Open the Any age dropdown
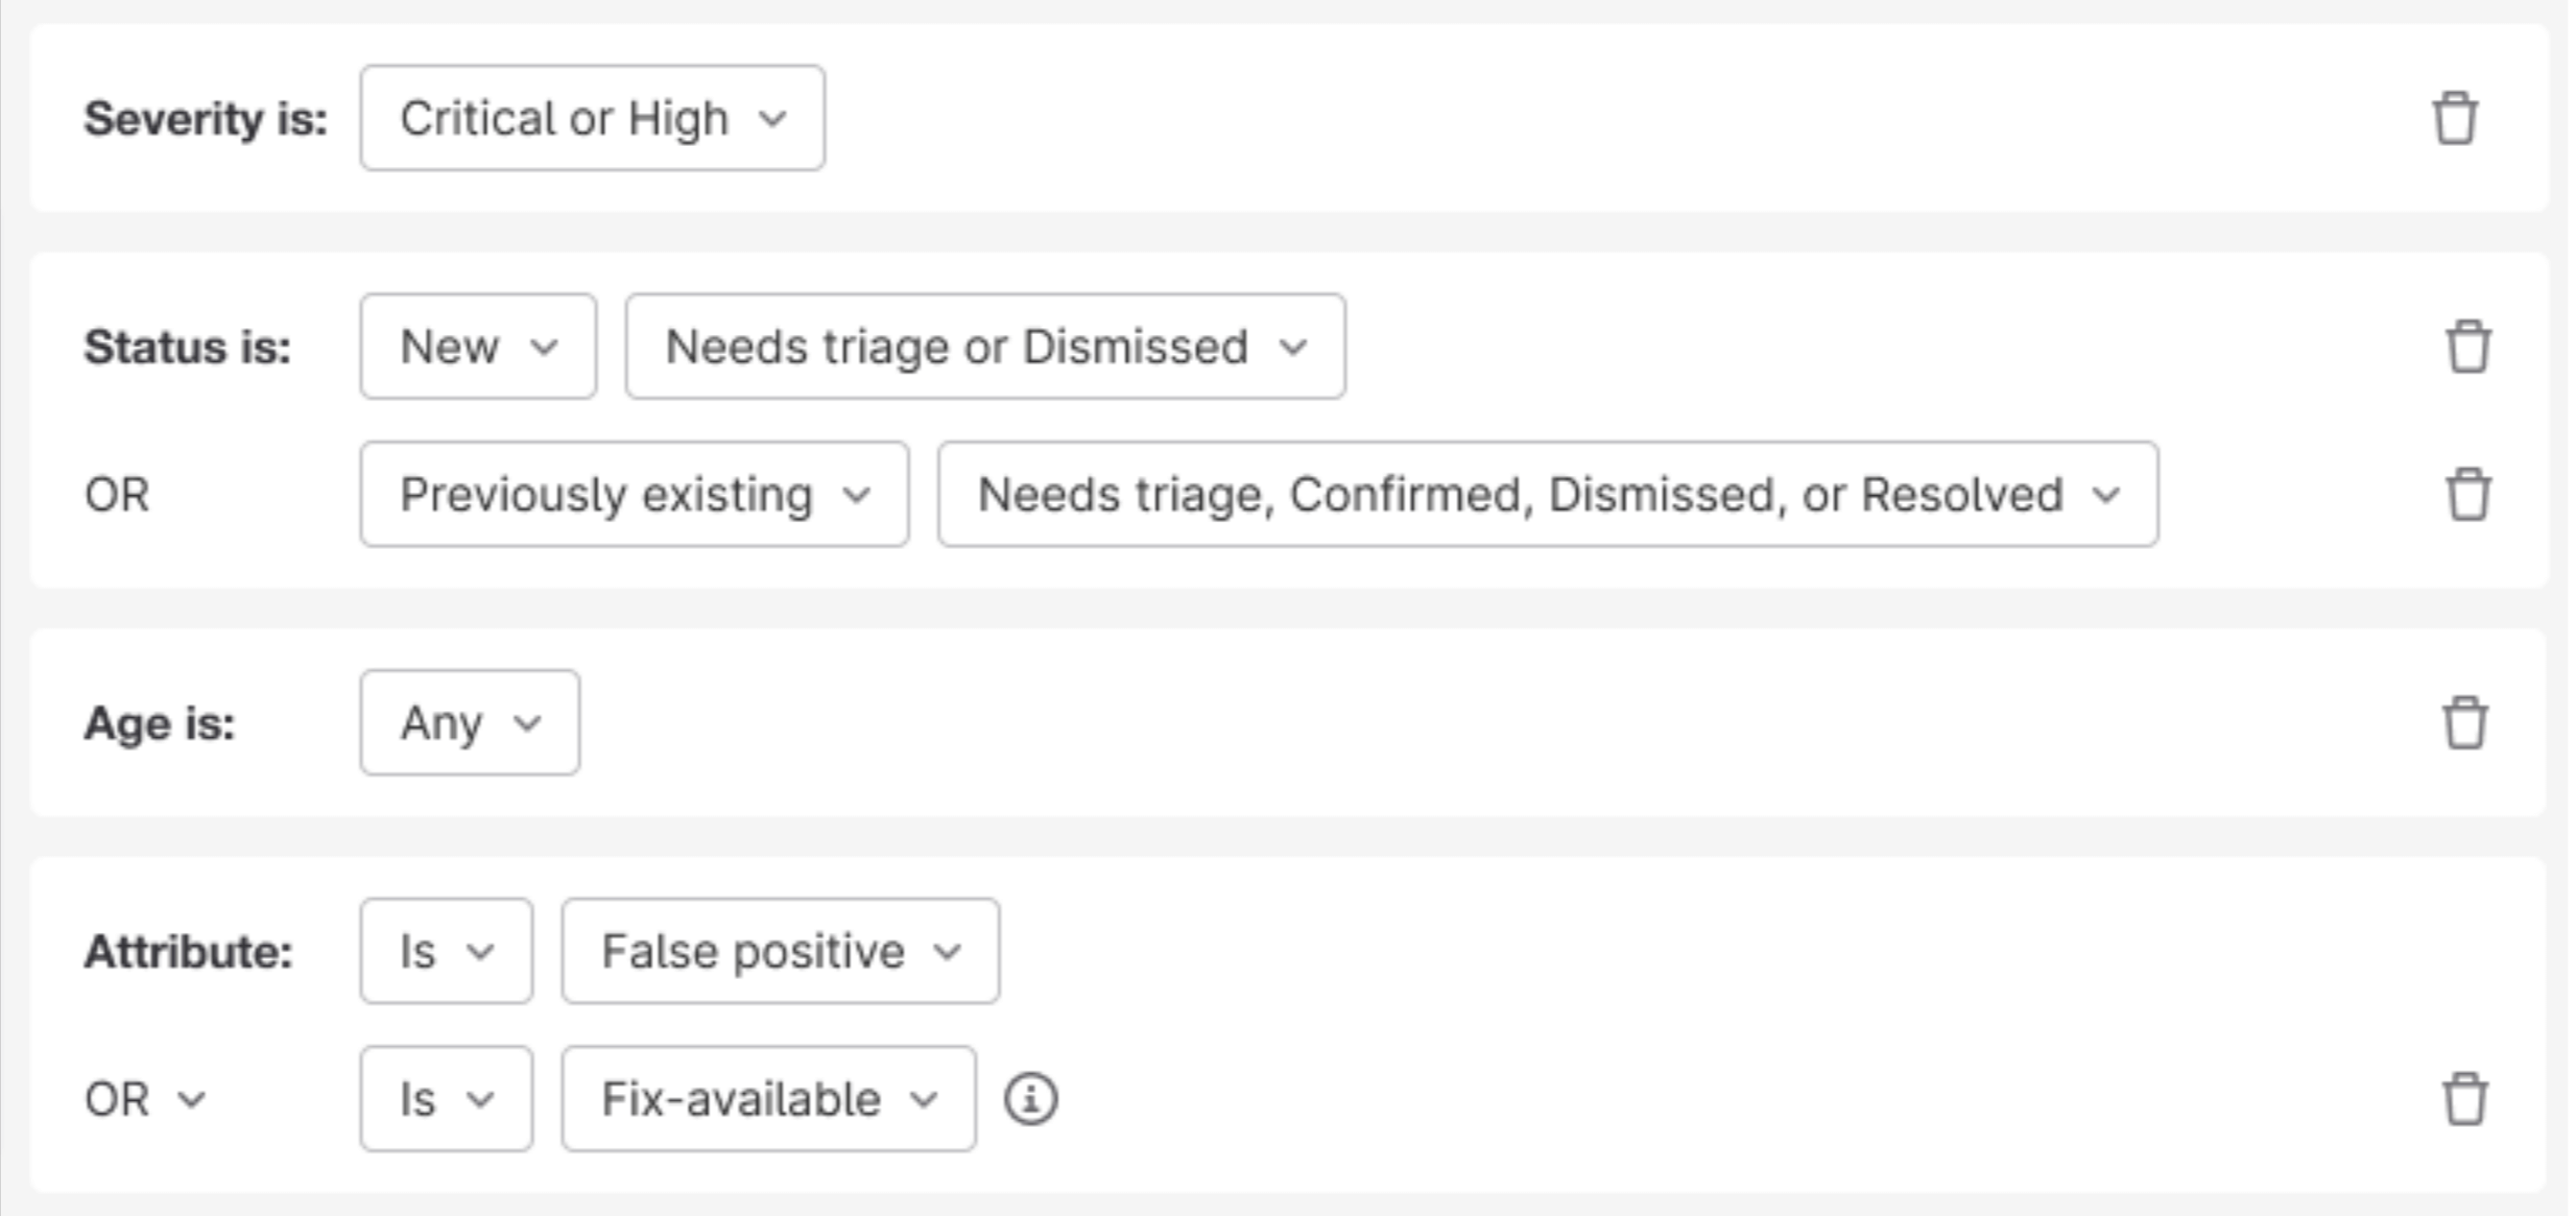Viewport: 2576px width, 1216px height. (469, 723)
